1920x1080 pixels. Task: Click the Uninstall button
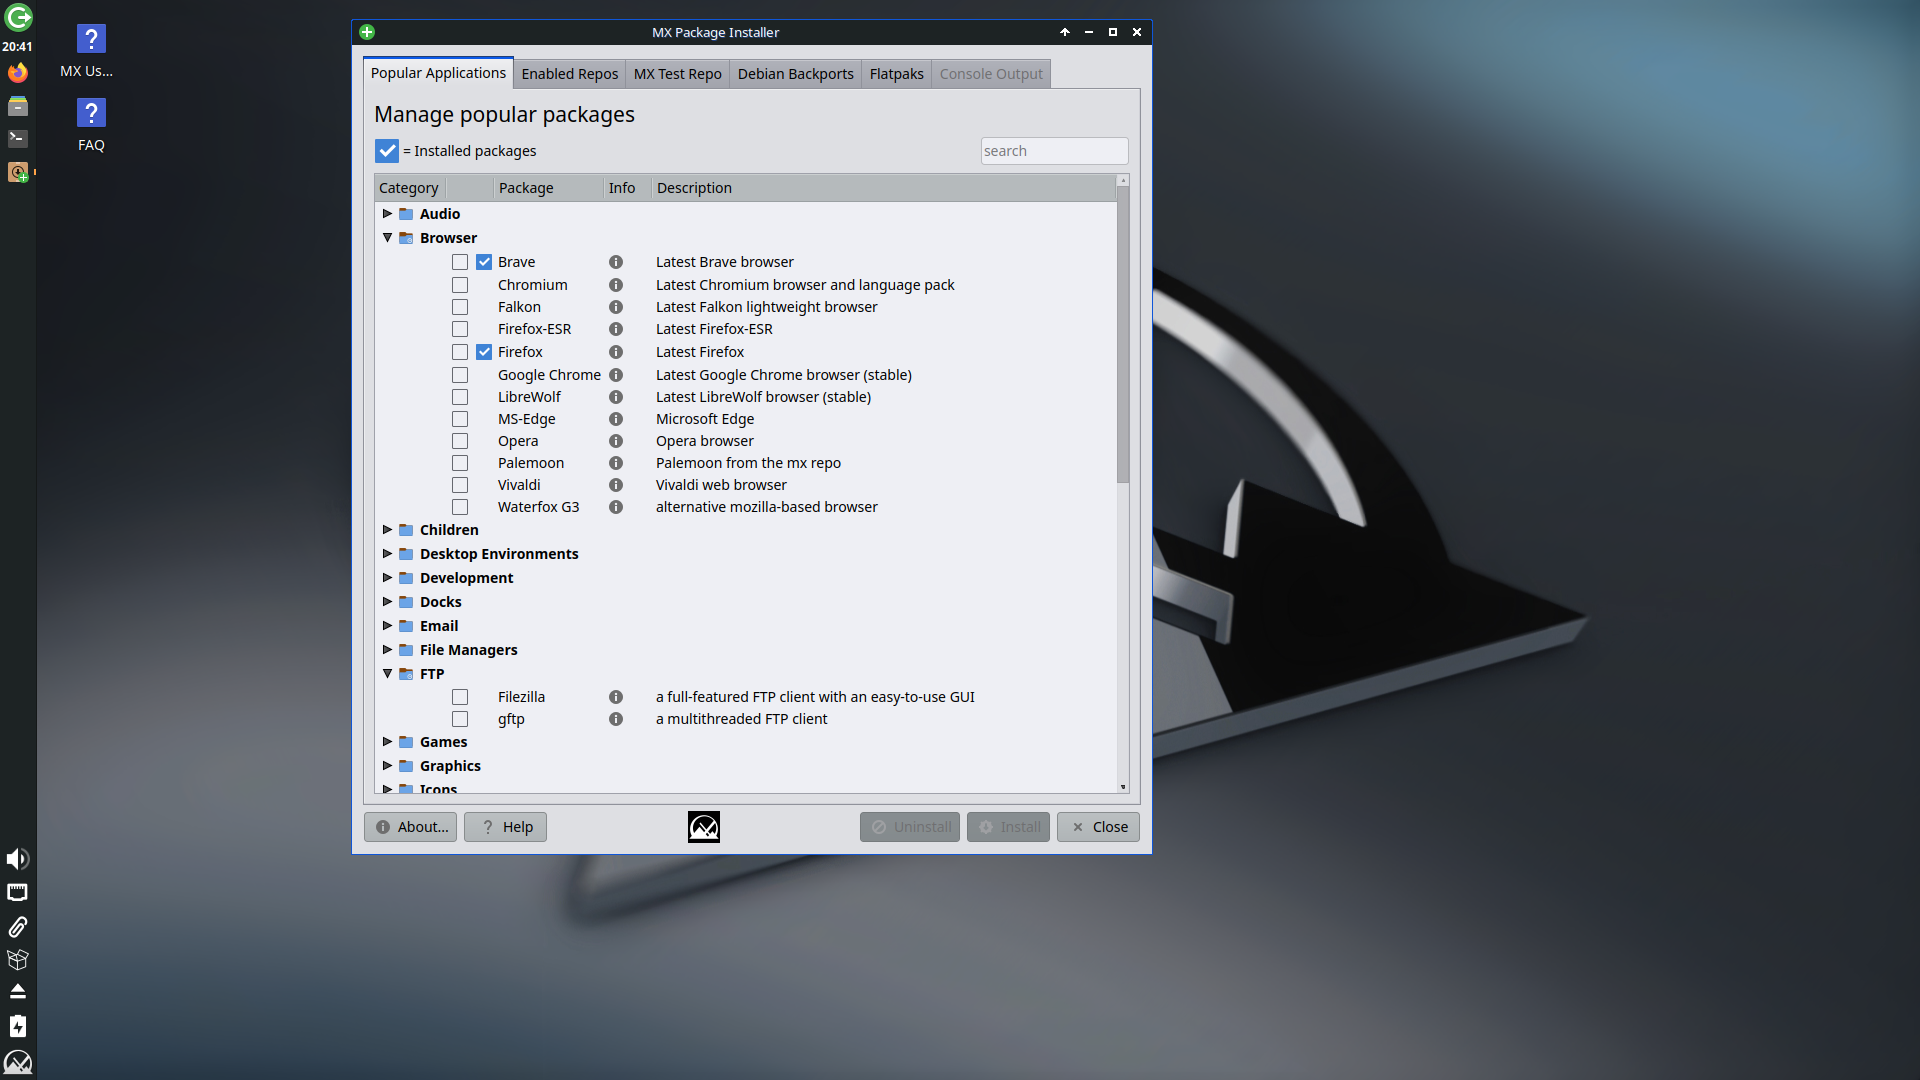910,827
